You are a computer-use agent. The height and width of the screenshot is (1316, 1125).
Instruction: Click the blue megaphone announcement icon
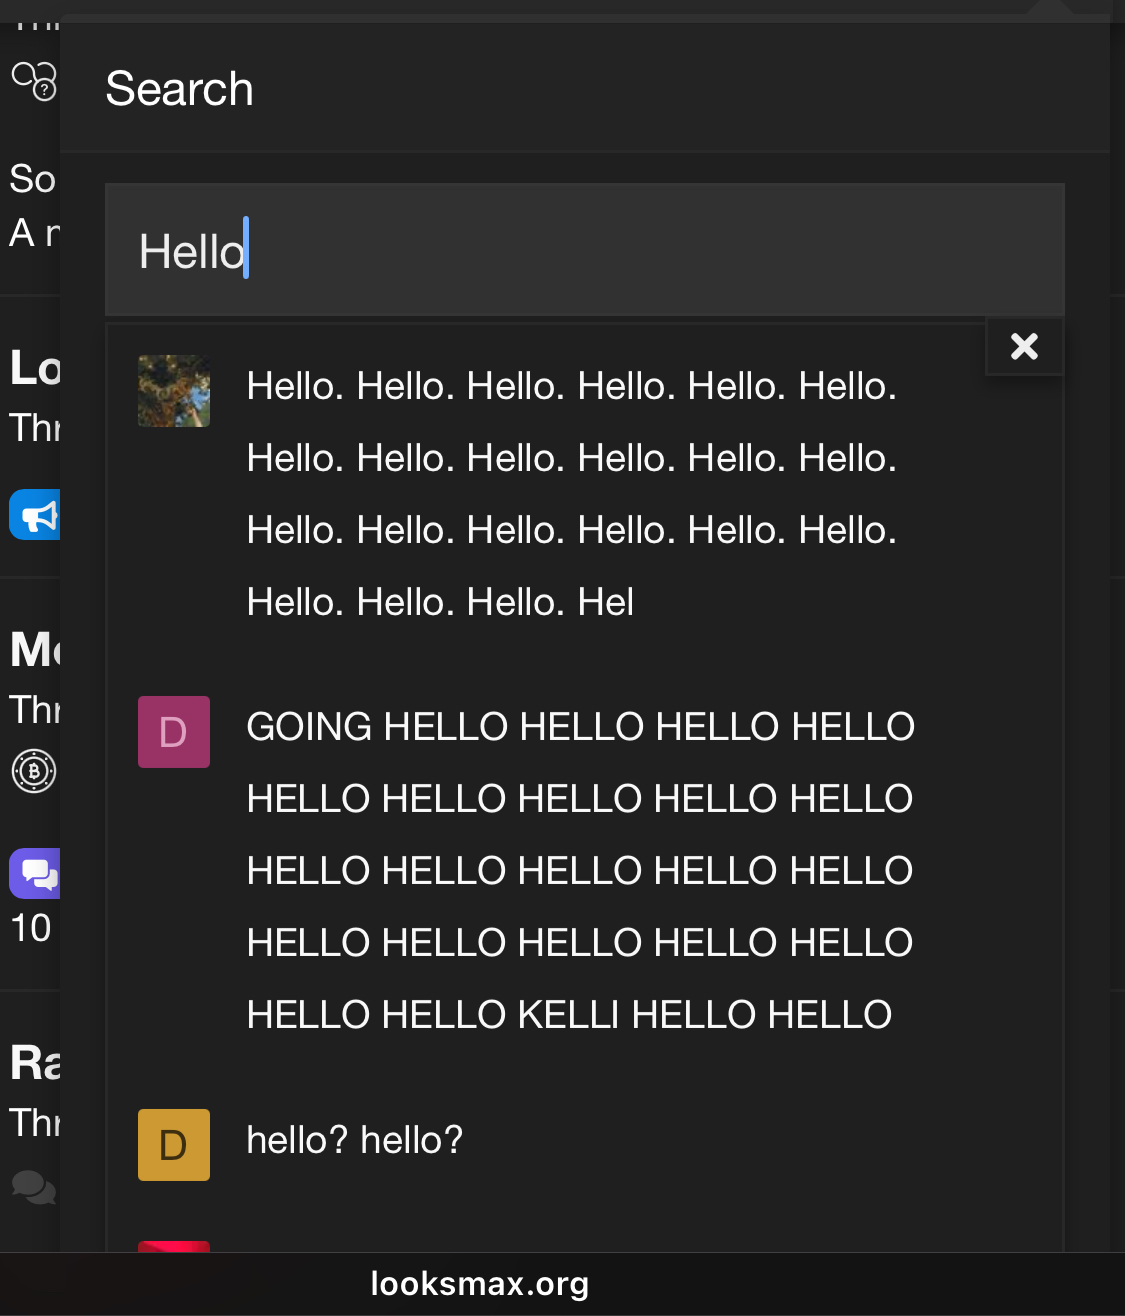[36, 515]
